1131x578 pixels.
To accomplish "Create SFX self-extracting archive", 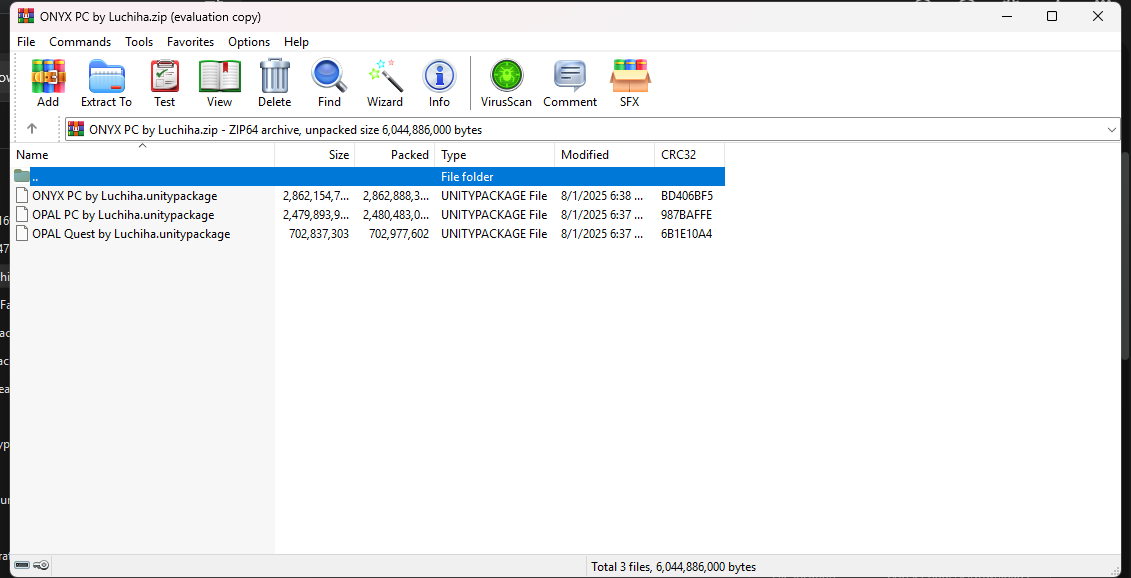I will pyautogui.click(x=630, y=75).
